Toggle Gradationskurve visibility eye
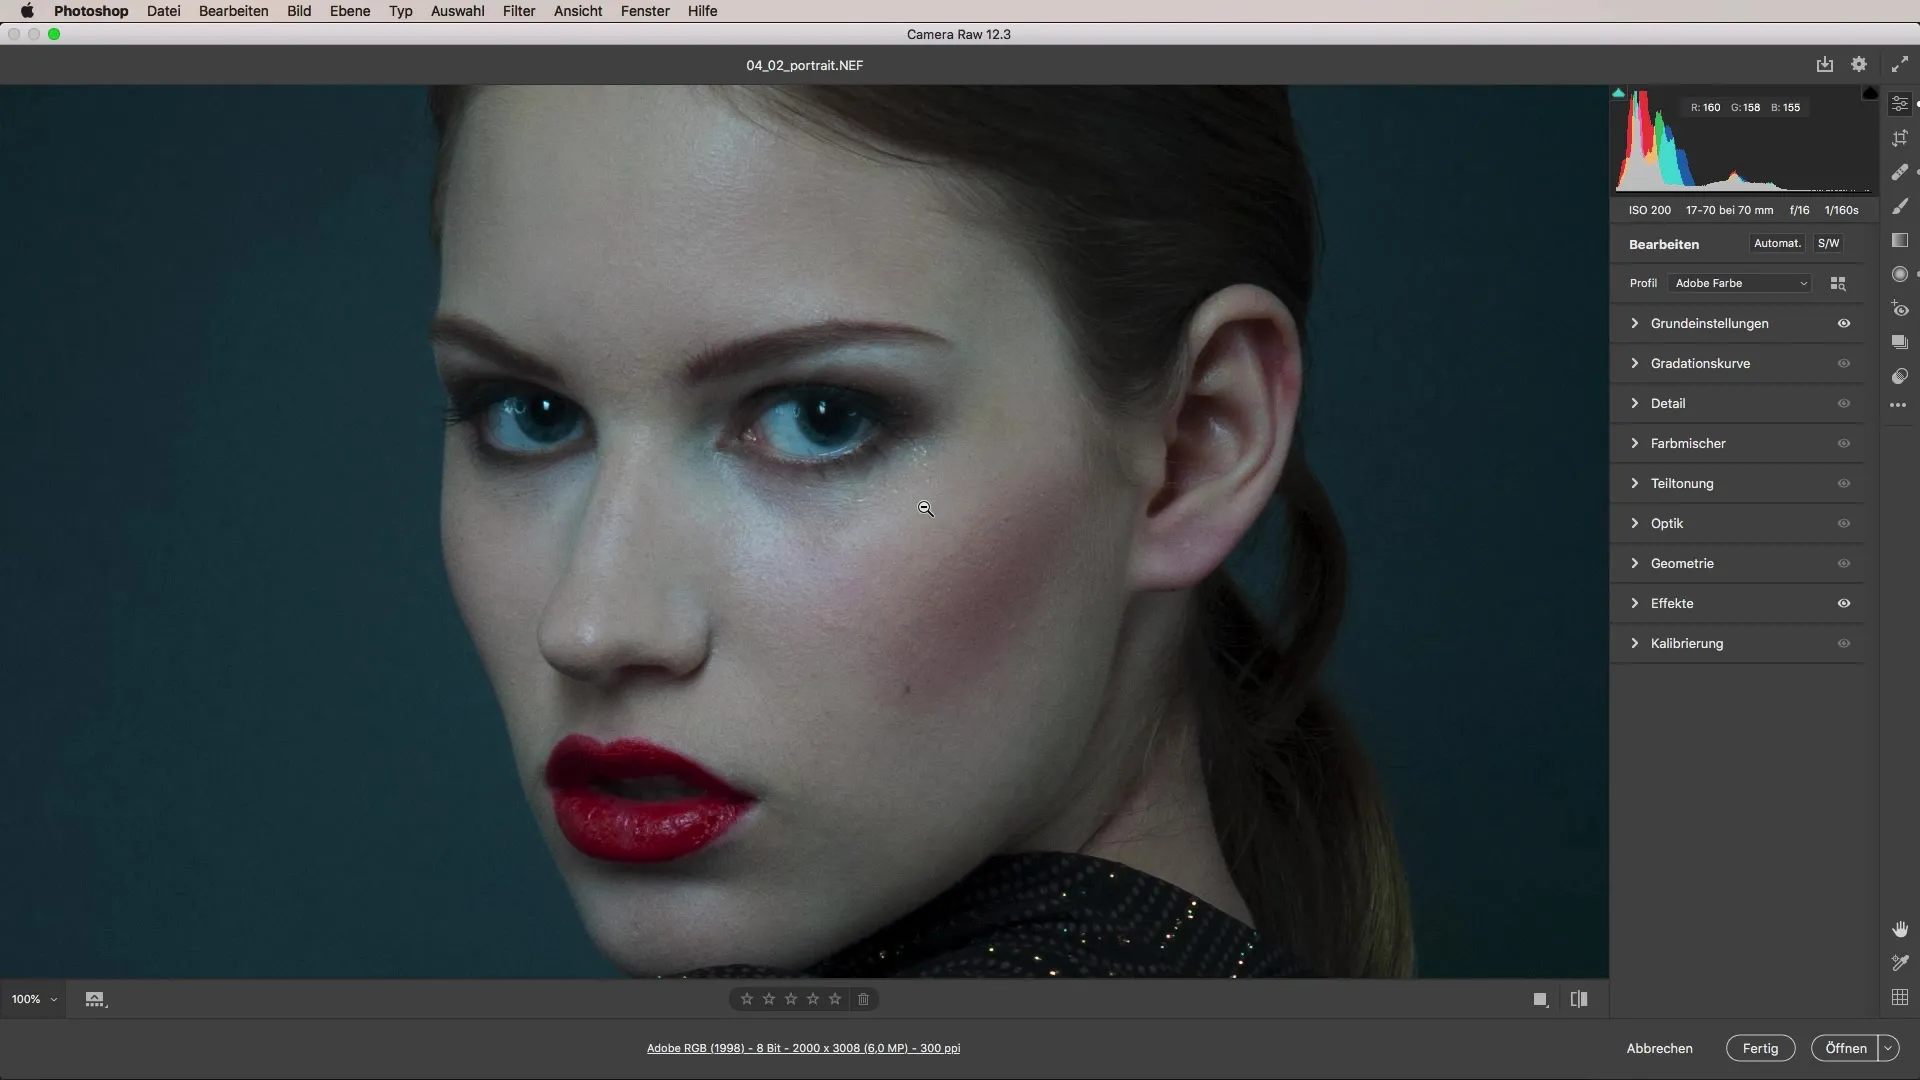Viewport: 1920px width, 1080px height. pyautogui.click(x=1844, y=363)
